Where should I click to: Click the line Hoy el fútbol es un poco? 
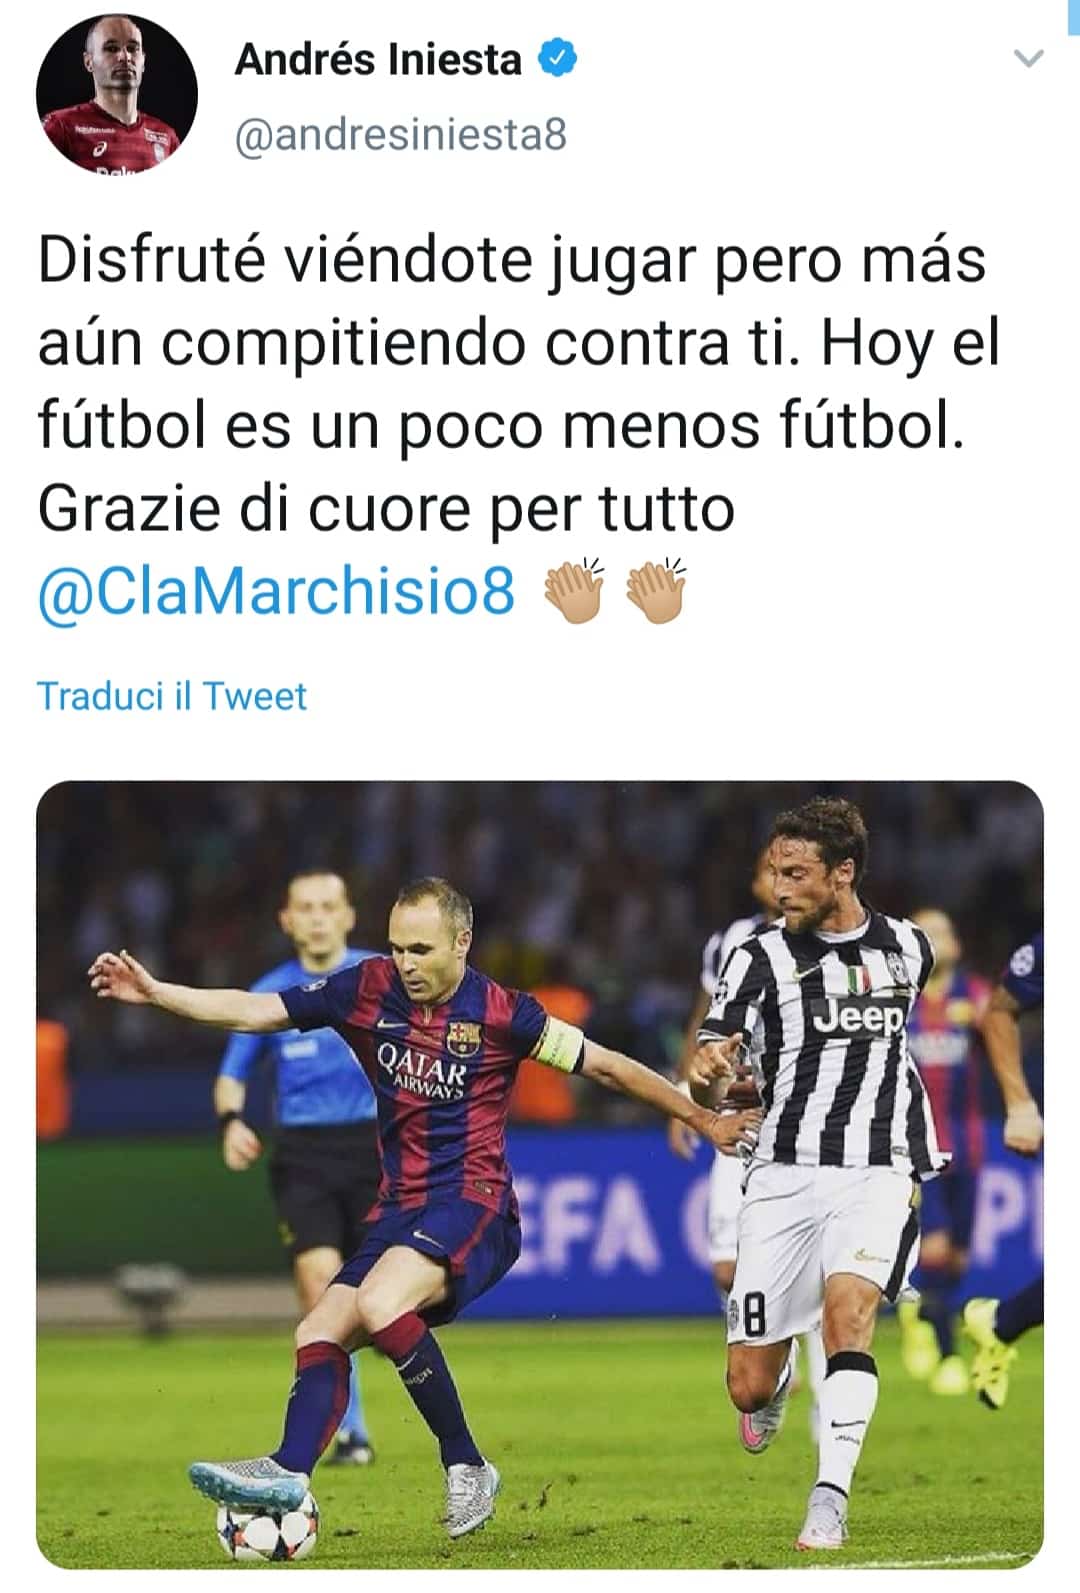(519, 384)
